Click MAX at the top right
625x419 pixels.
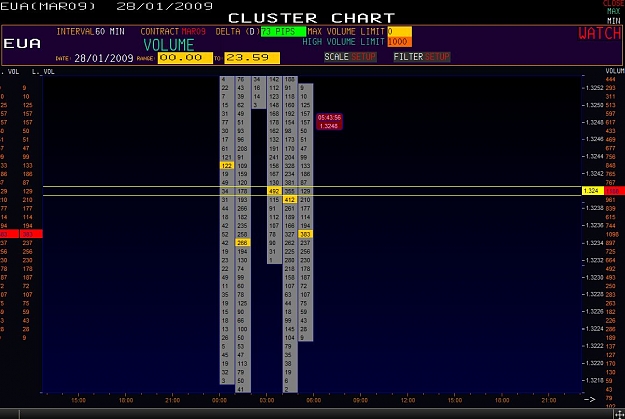(613, 12)
